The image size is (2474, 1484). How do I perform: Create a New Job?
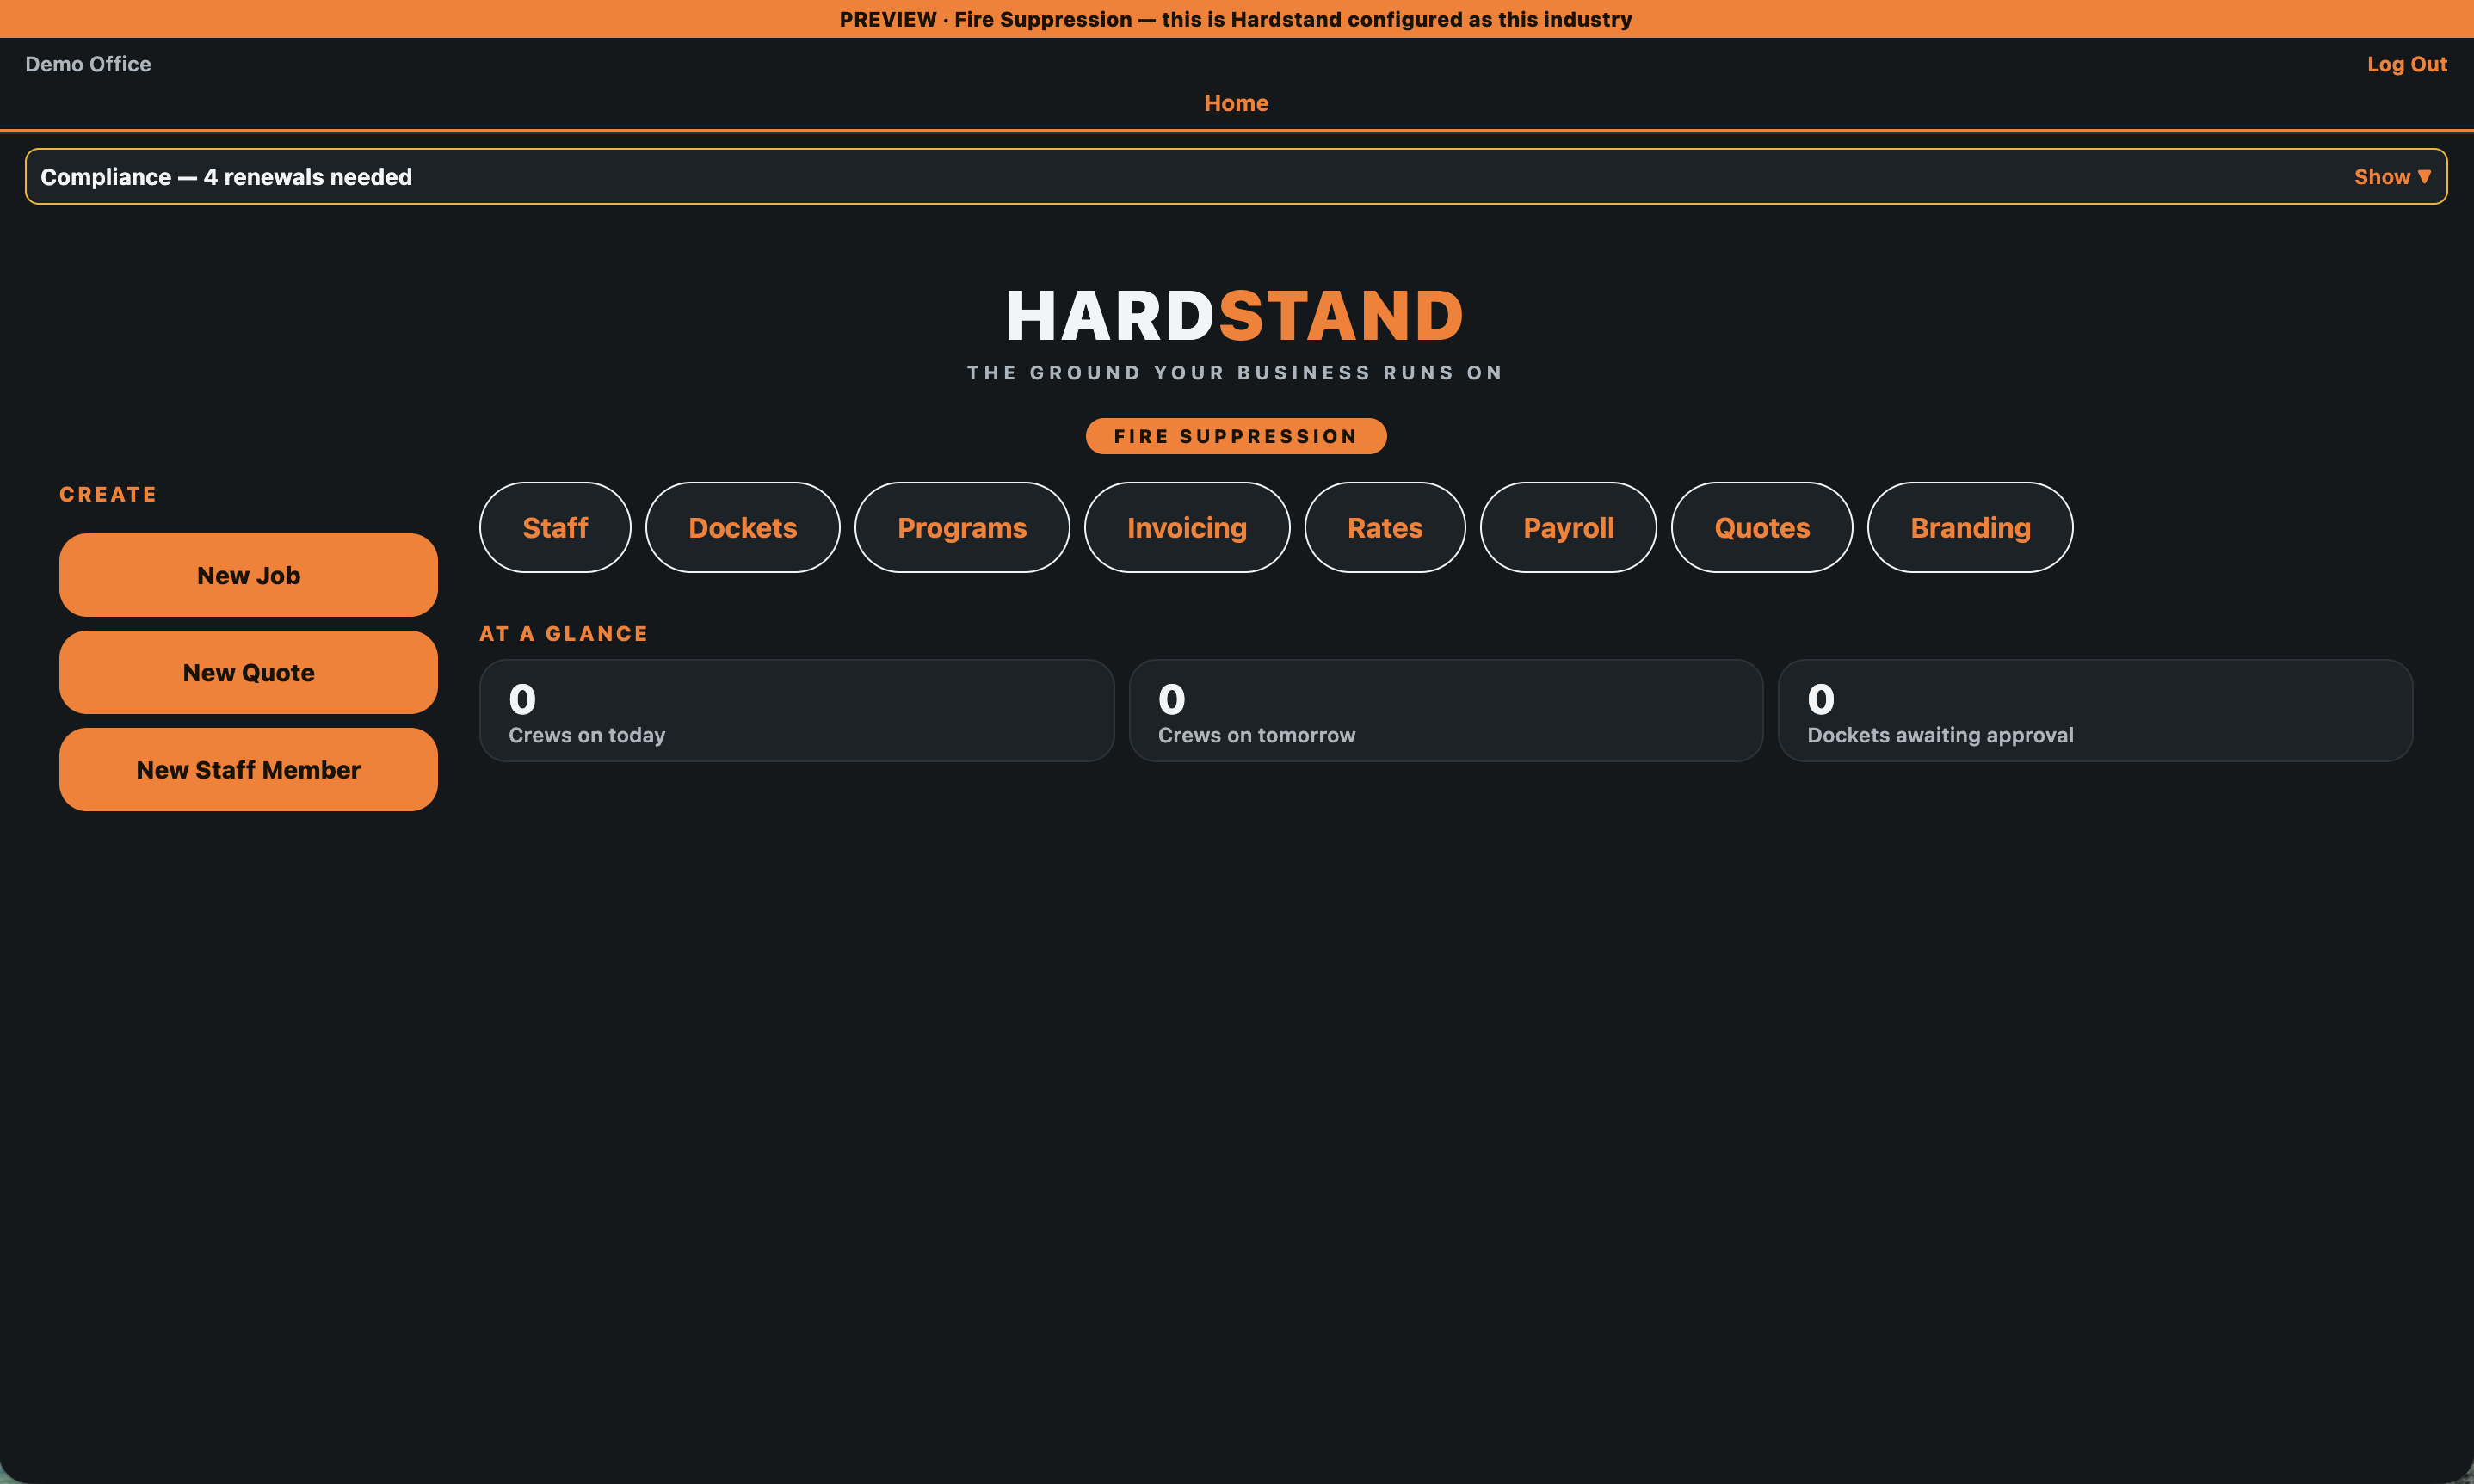pos(248,575)
